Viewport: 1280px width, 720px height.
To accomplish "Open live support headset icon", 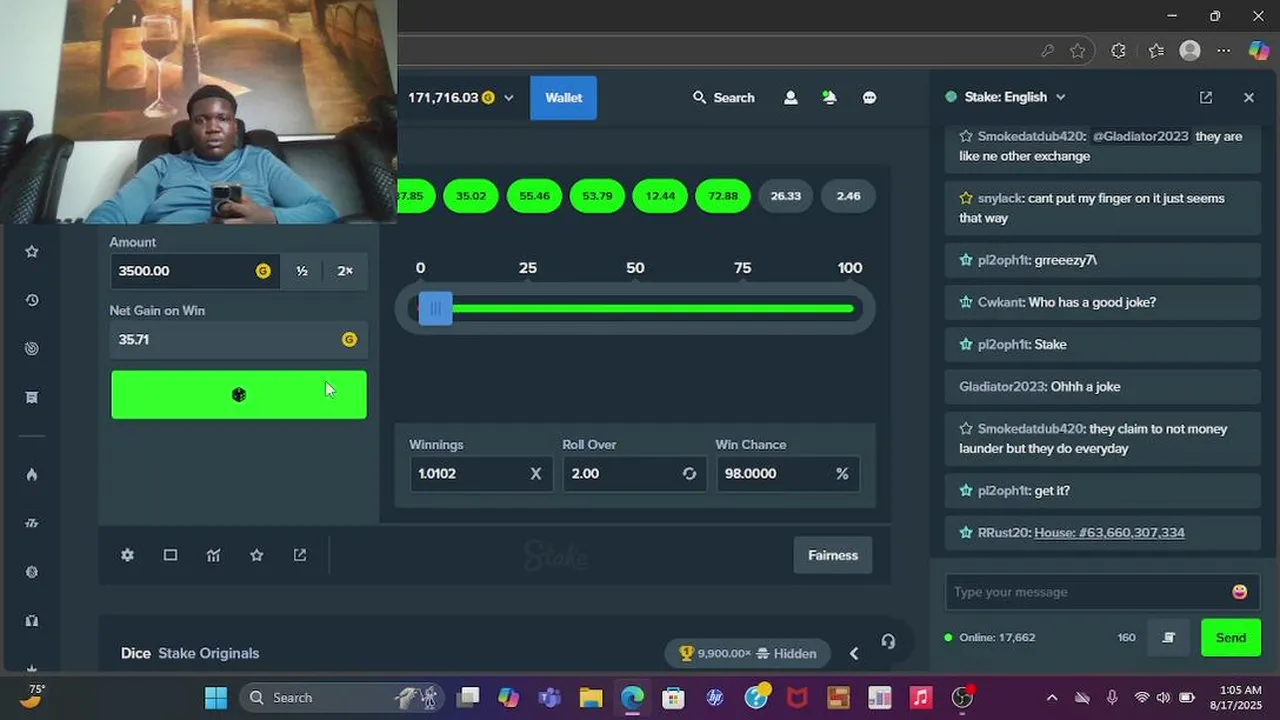I will [888, 642].
